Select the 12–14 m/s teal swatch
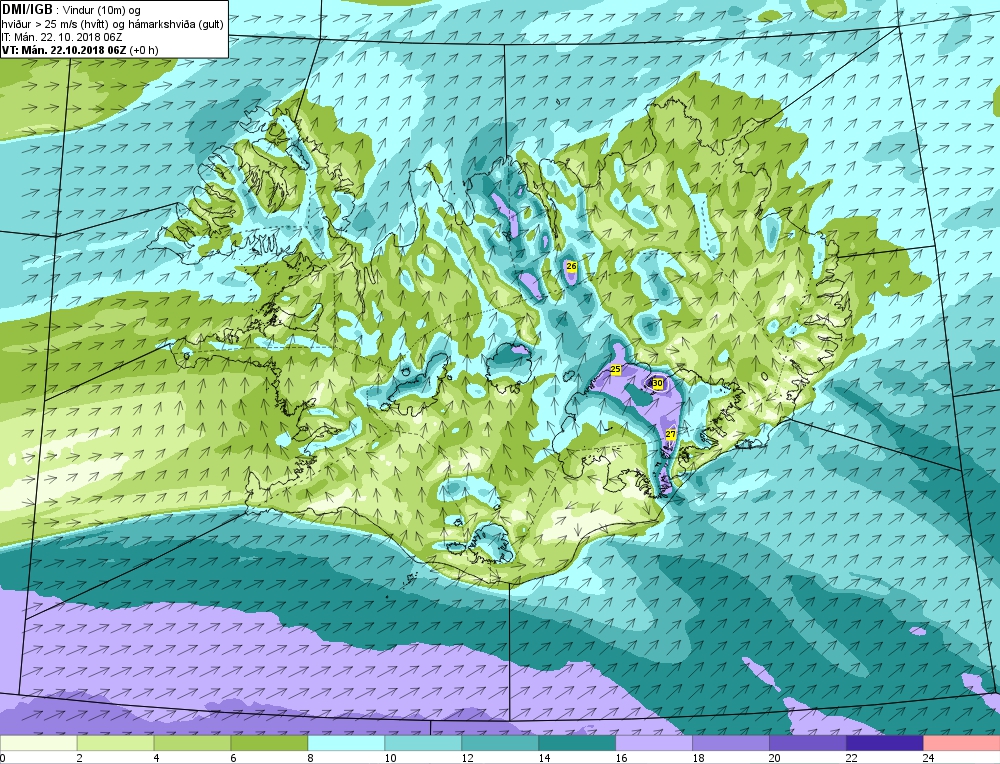The width and height of the screenshot is (1000, 764). [500, 744]
